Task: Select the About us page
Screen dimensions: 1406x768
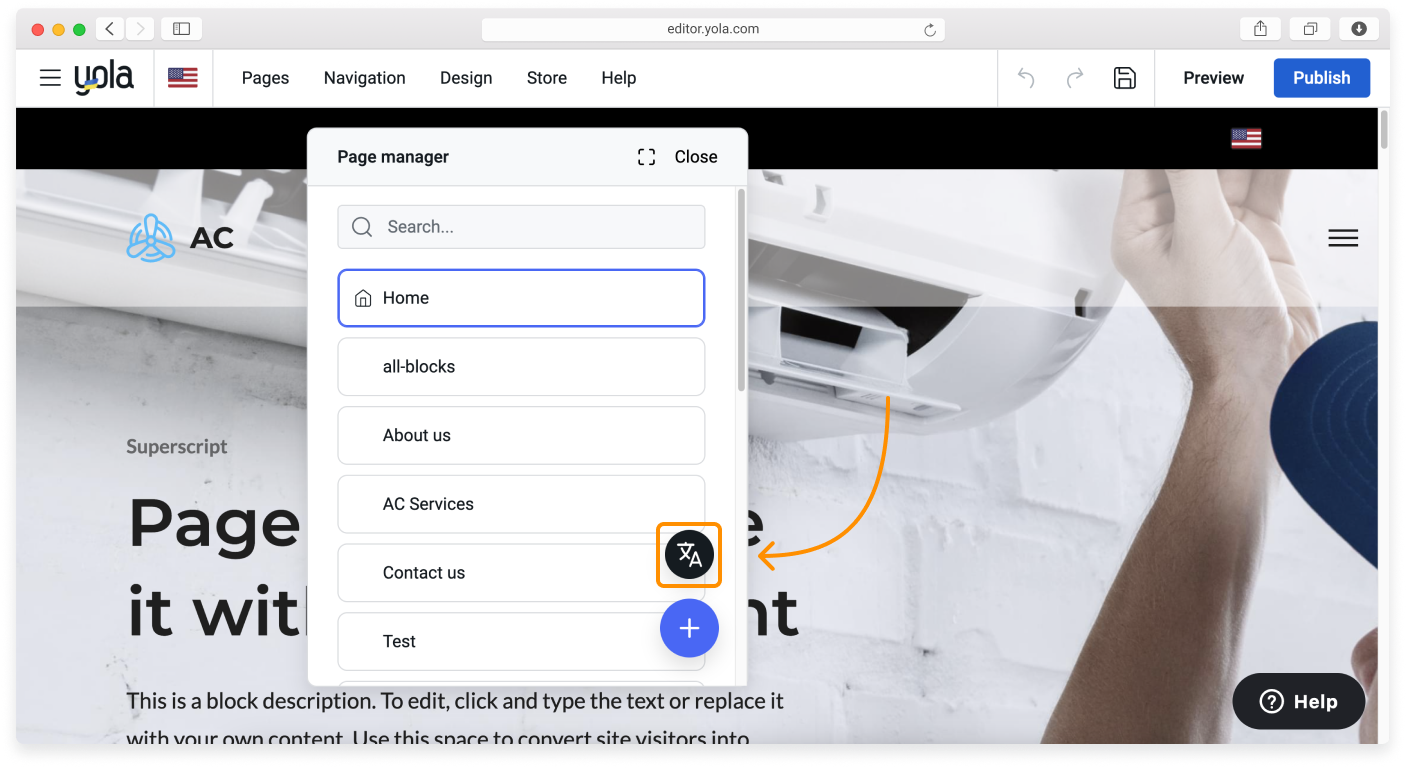Action: click(x=521, y=435)
